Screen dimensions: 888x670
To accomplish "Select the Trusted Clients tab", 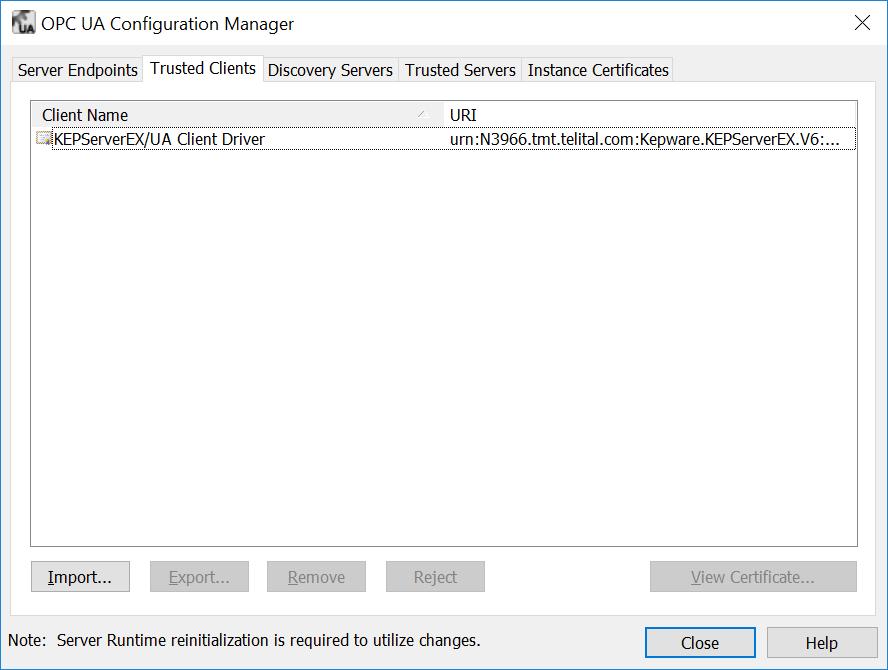I will tap(203, 69).
